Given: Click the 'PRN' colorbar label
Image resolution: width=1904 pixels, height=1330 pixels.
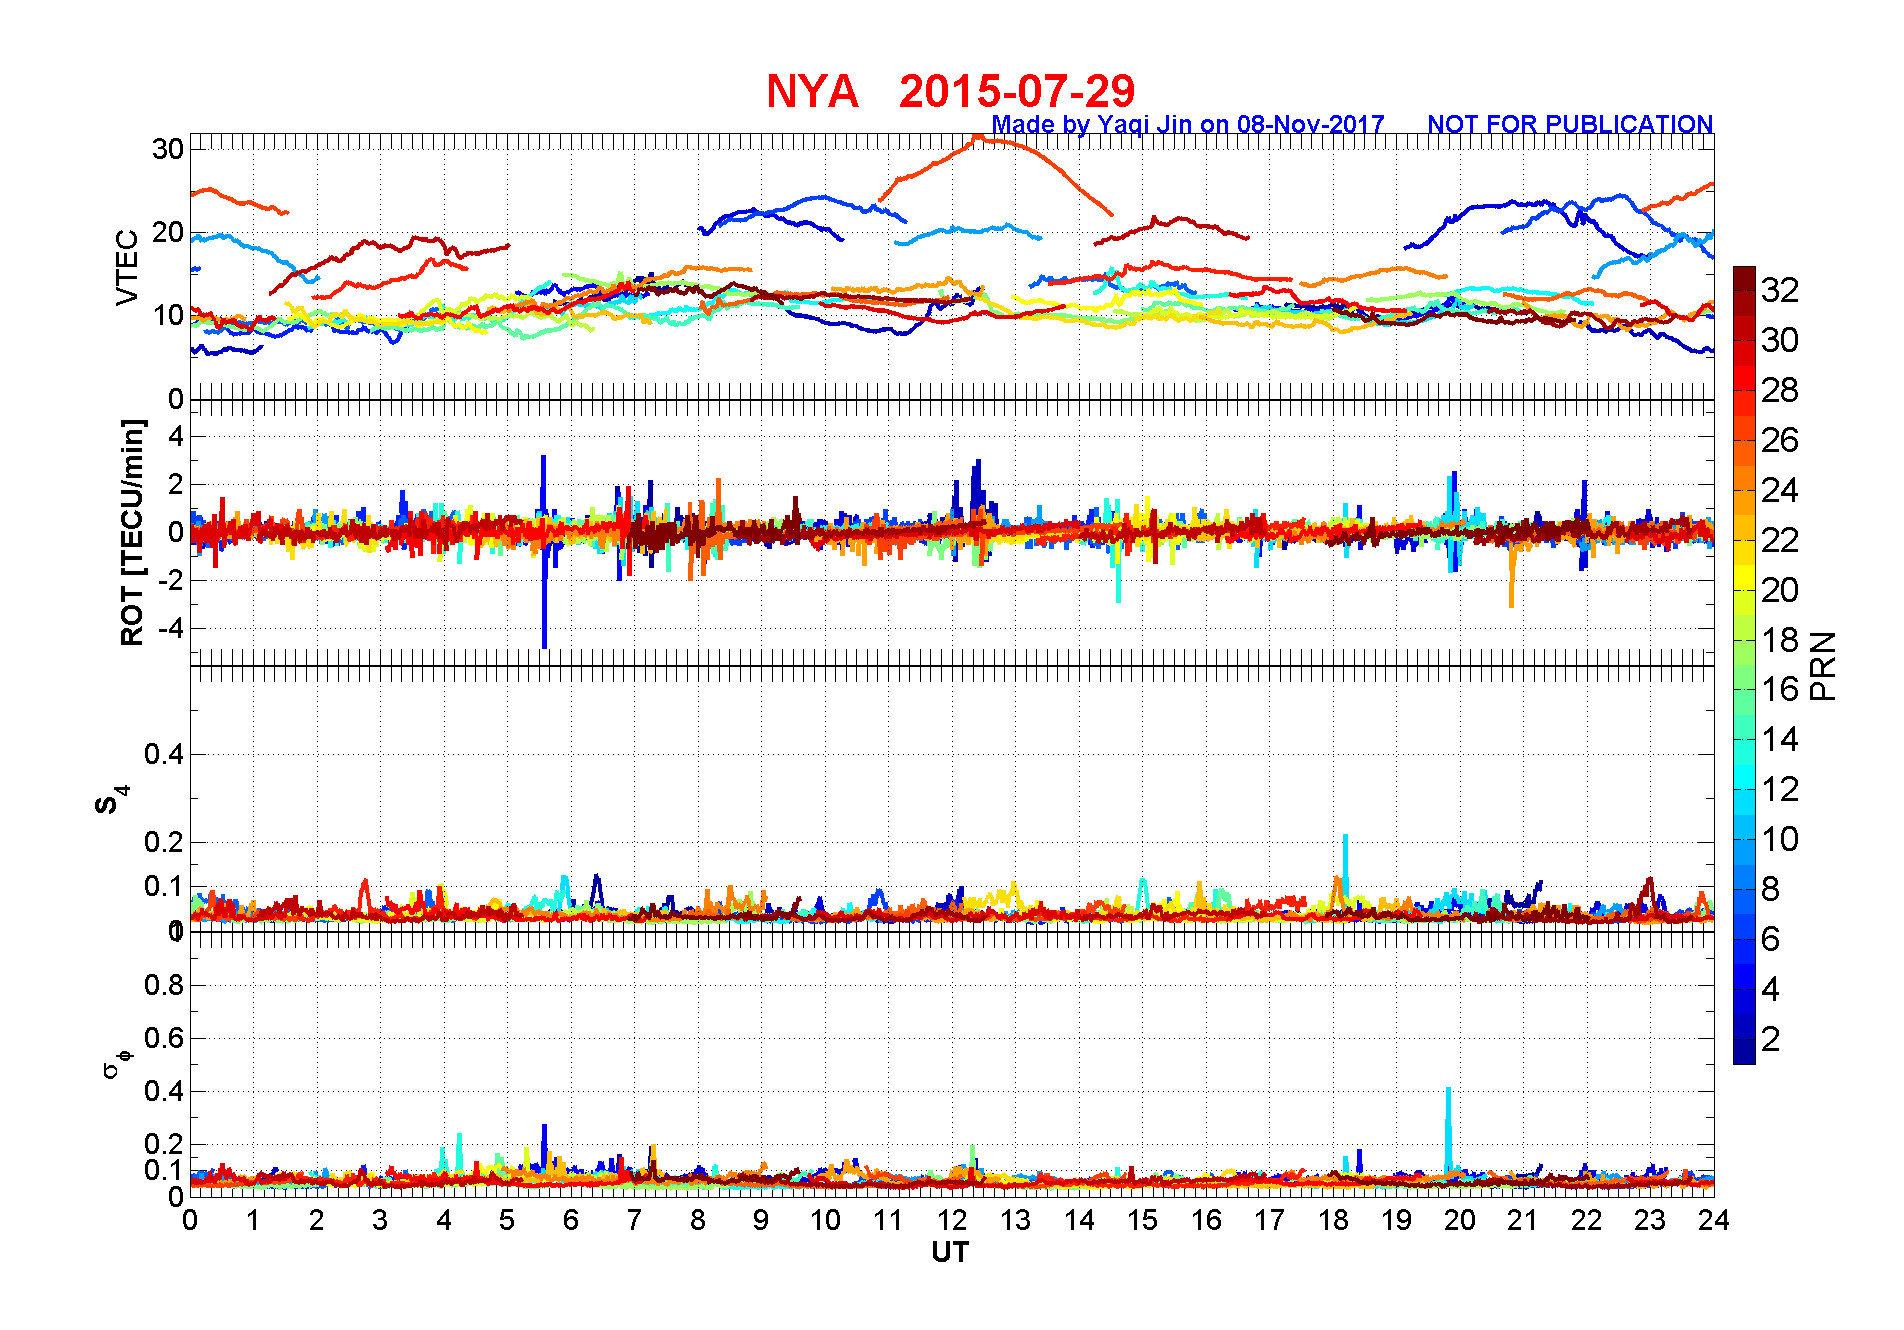Looking at the screenshot, I should pyautogui.click(x=1823, y=666).
